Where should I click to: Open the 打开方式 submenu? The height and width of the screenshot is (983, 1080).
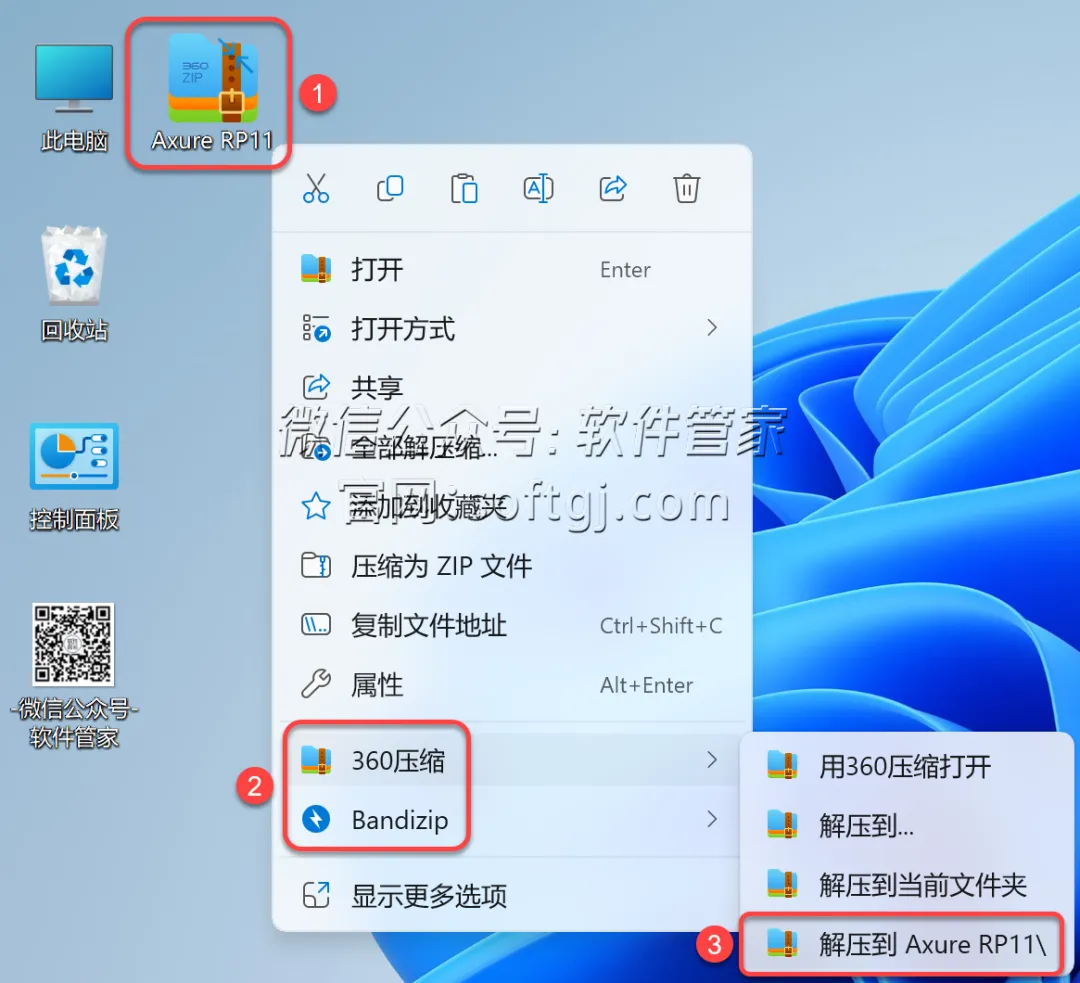pos(511,329)
